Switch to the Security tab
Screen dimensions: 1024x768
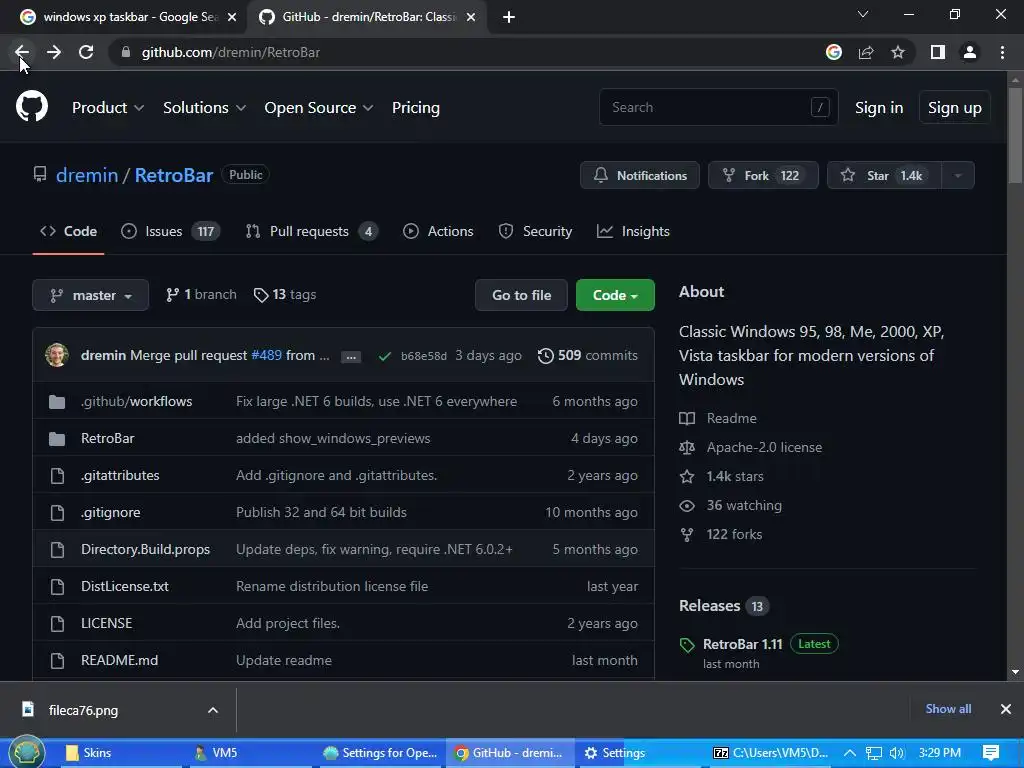(535, 231)
